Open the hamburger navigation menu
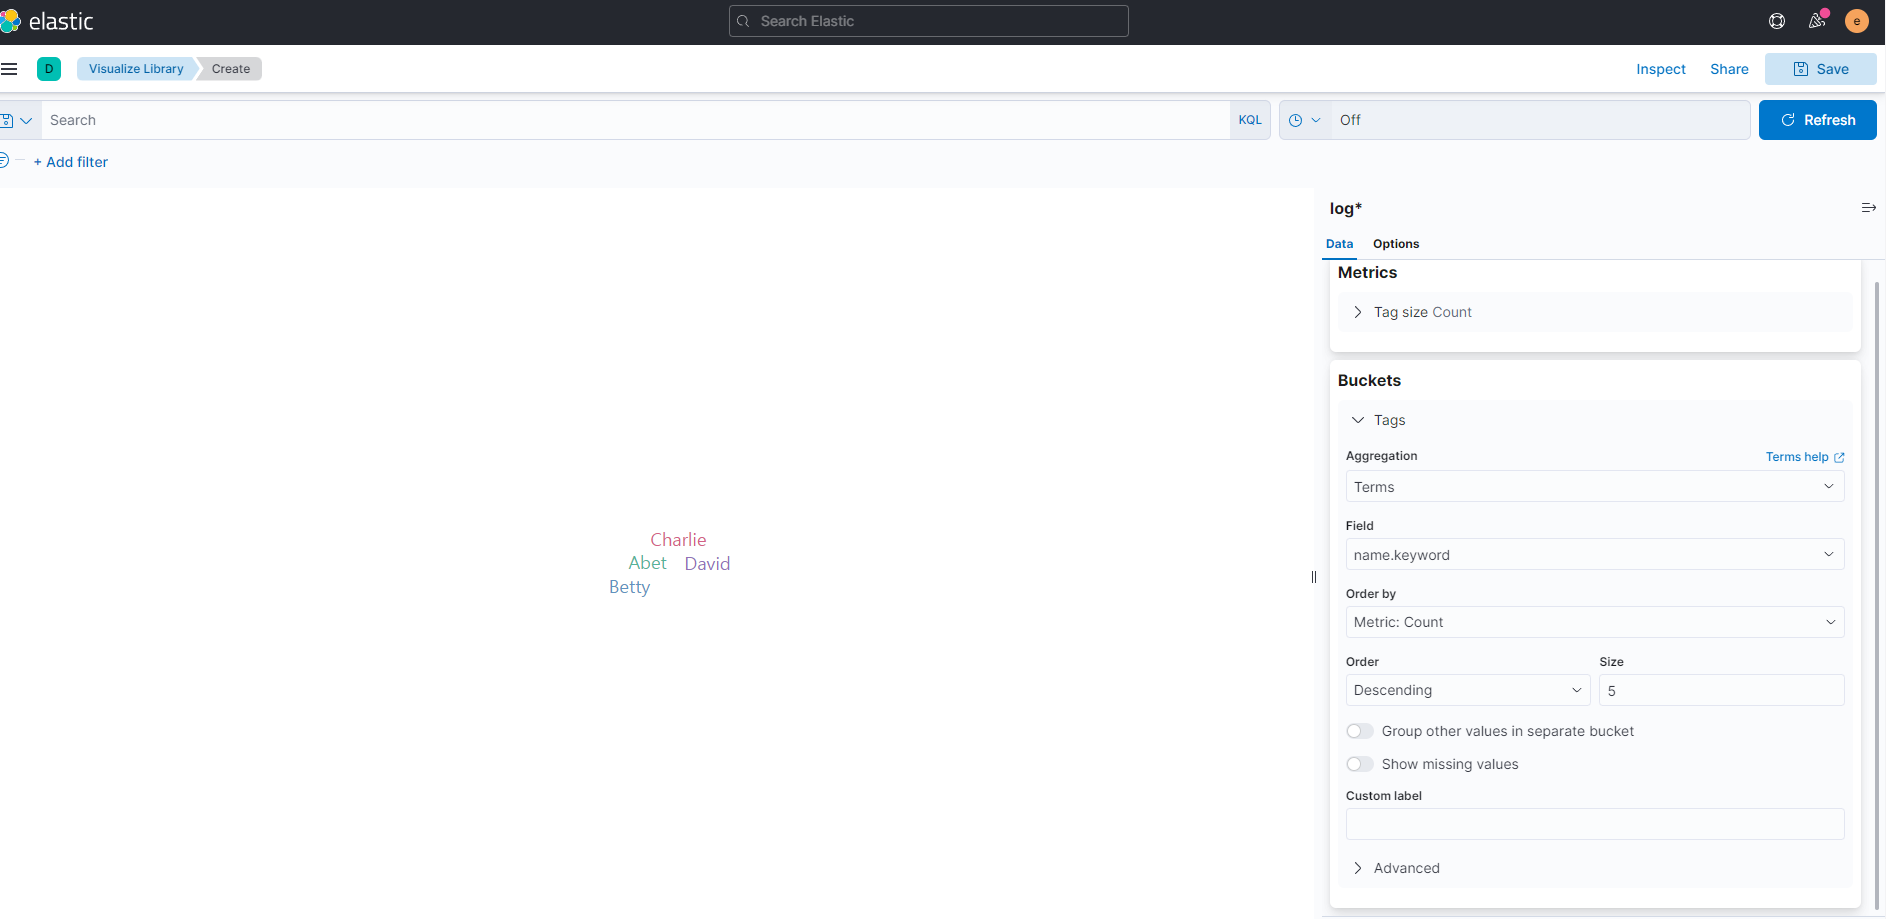The image size is (1886, 919). tap(9, 69)
